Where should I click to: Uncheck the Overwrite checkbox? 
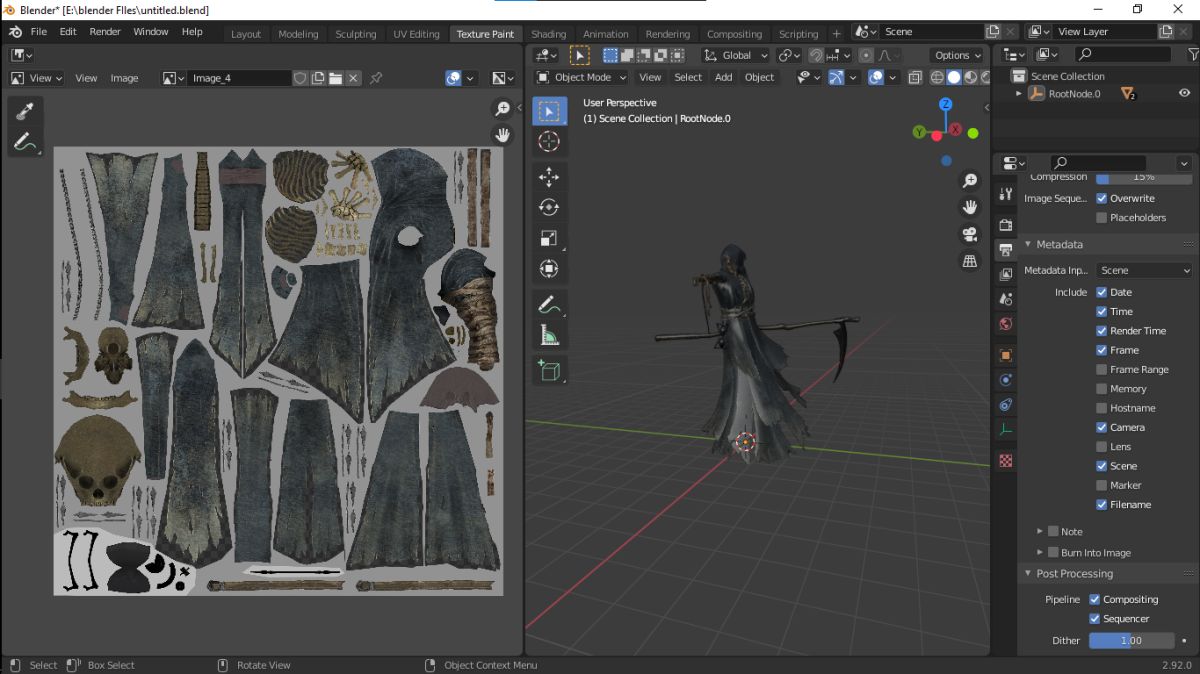[1102, 198]
